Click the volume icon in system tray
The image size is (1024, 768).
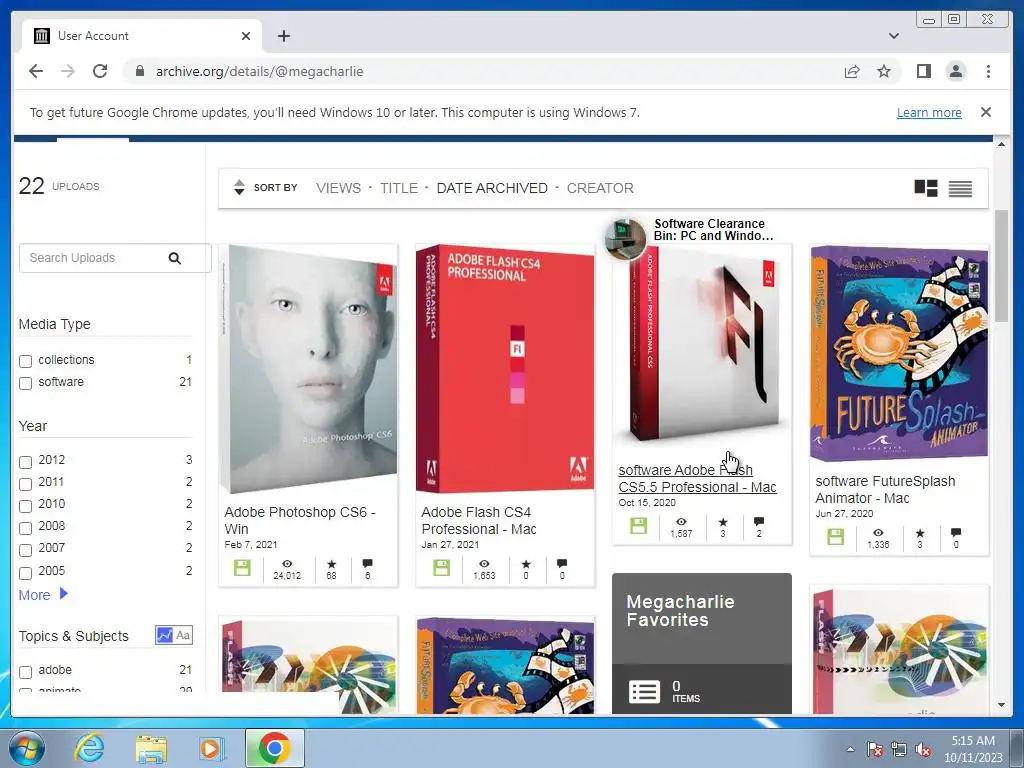(923, 749)
